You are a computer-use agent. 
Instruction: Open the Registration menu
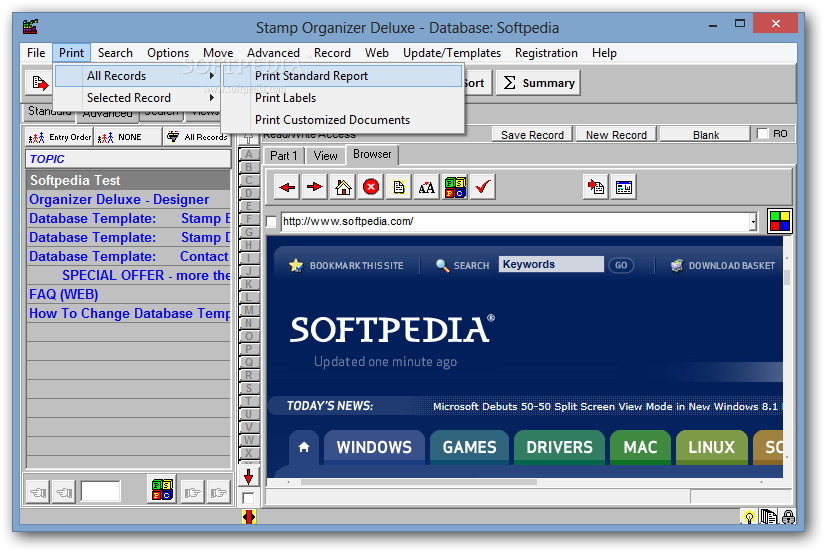tap(546, 53)
